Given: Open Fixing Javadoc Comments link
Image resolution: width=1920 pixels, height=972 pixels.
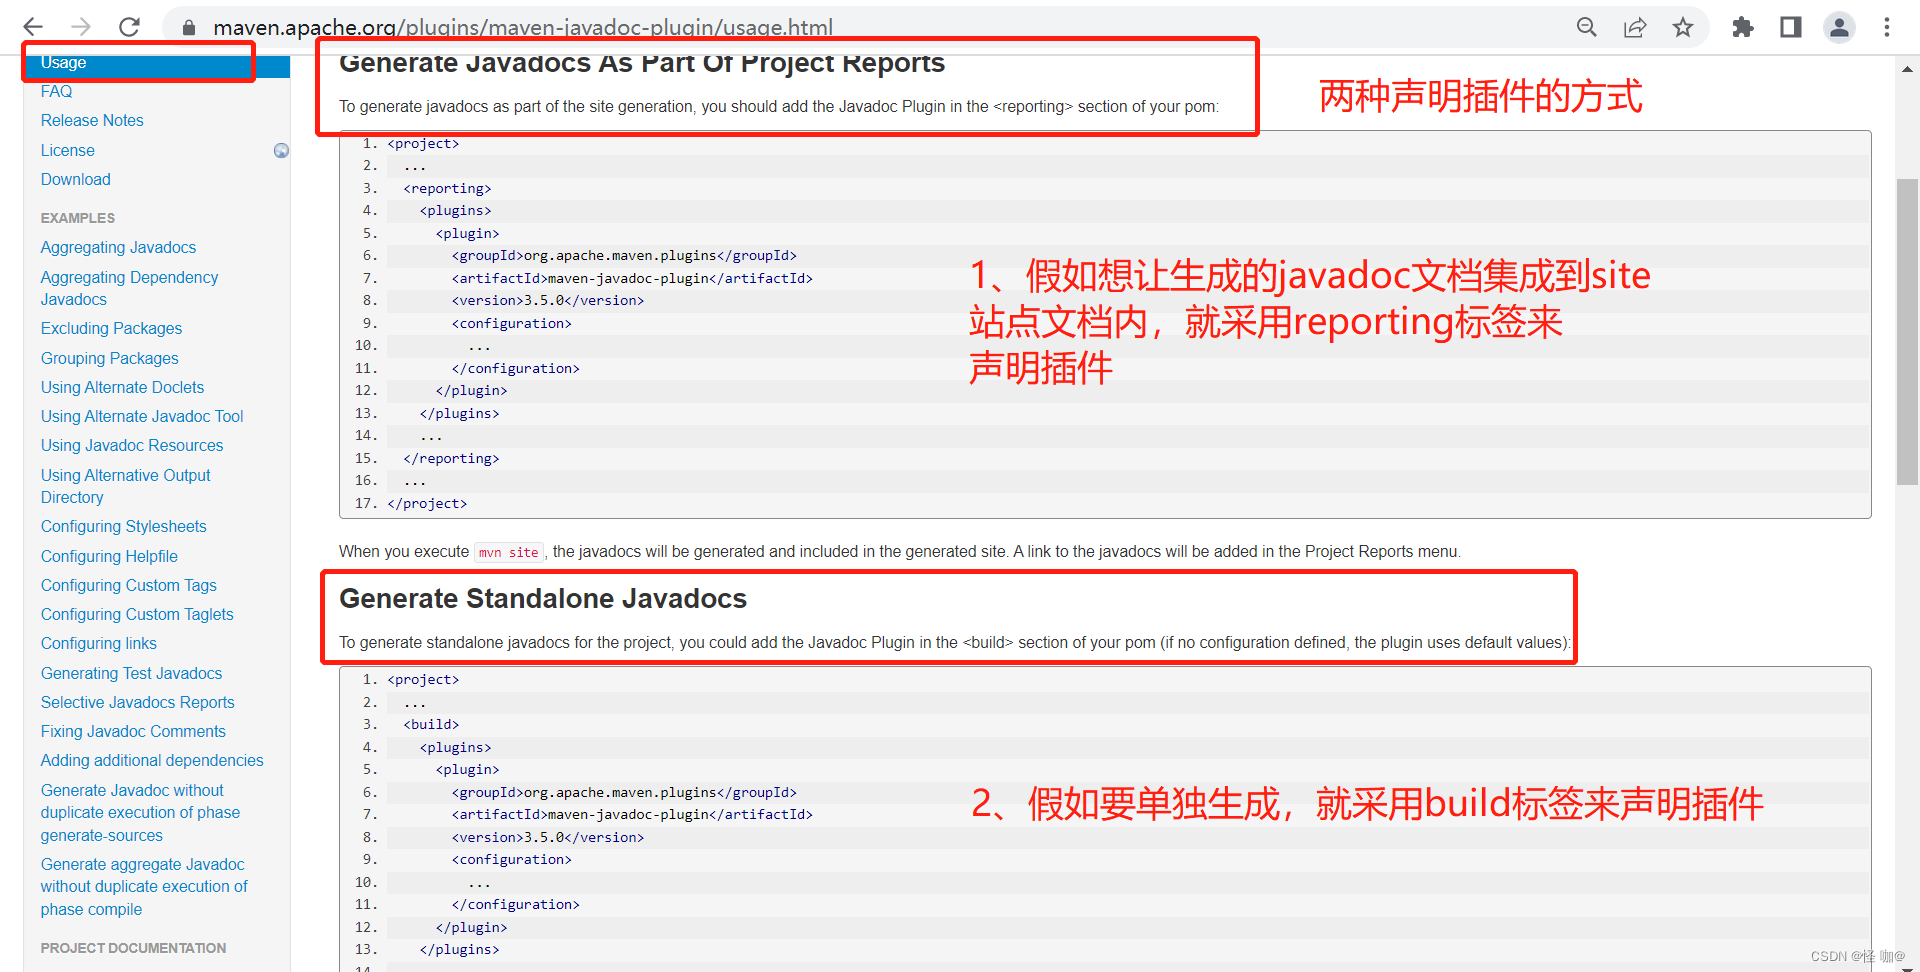Looking at the screenshot, I should pos(133,731).
